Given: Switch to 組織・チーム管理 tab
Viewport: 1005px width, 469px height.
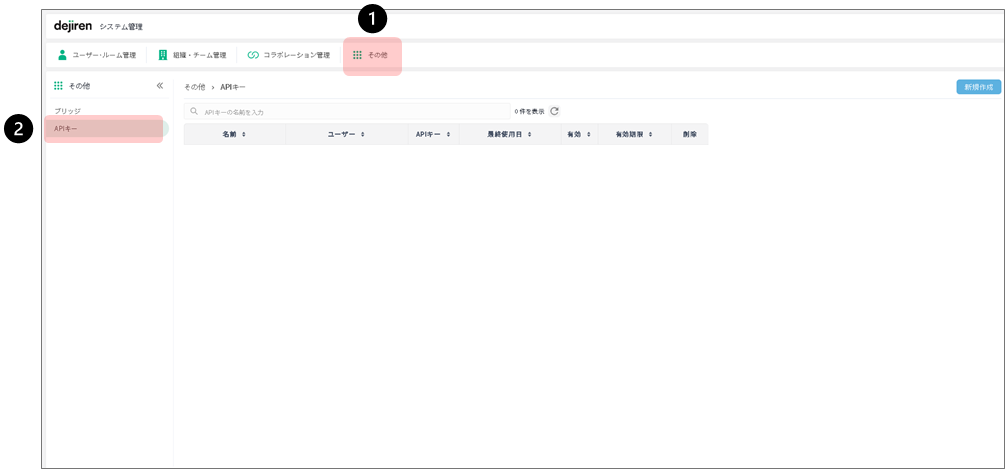Looking at the screenshot, I should (199, 55).
